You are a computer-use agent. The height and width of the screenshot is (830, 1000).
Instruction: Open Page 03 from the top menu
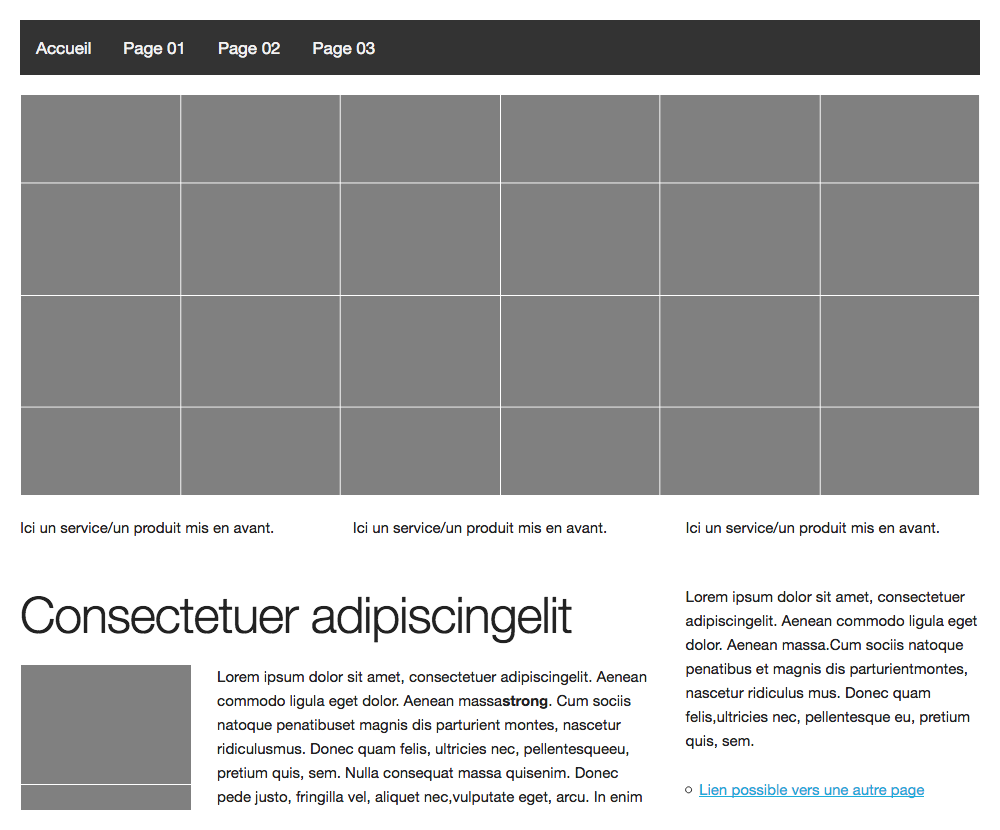(x=343, y=48)
